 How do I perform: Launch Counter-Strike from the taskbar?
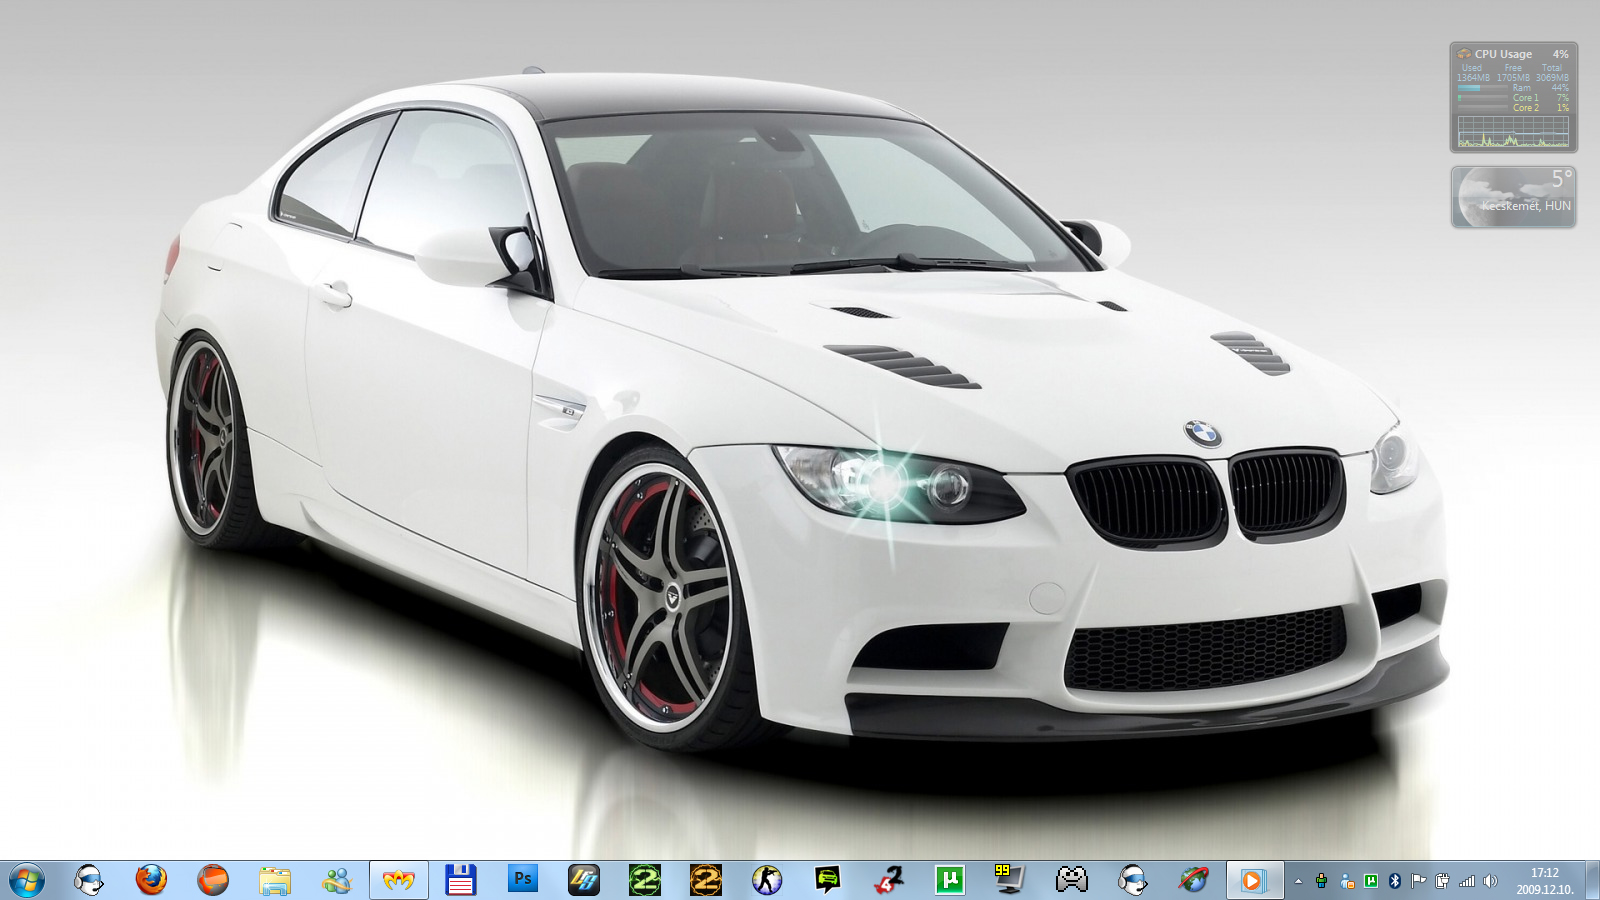coord(767,880)
